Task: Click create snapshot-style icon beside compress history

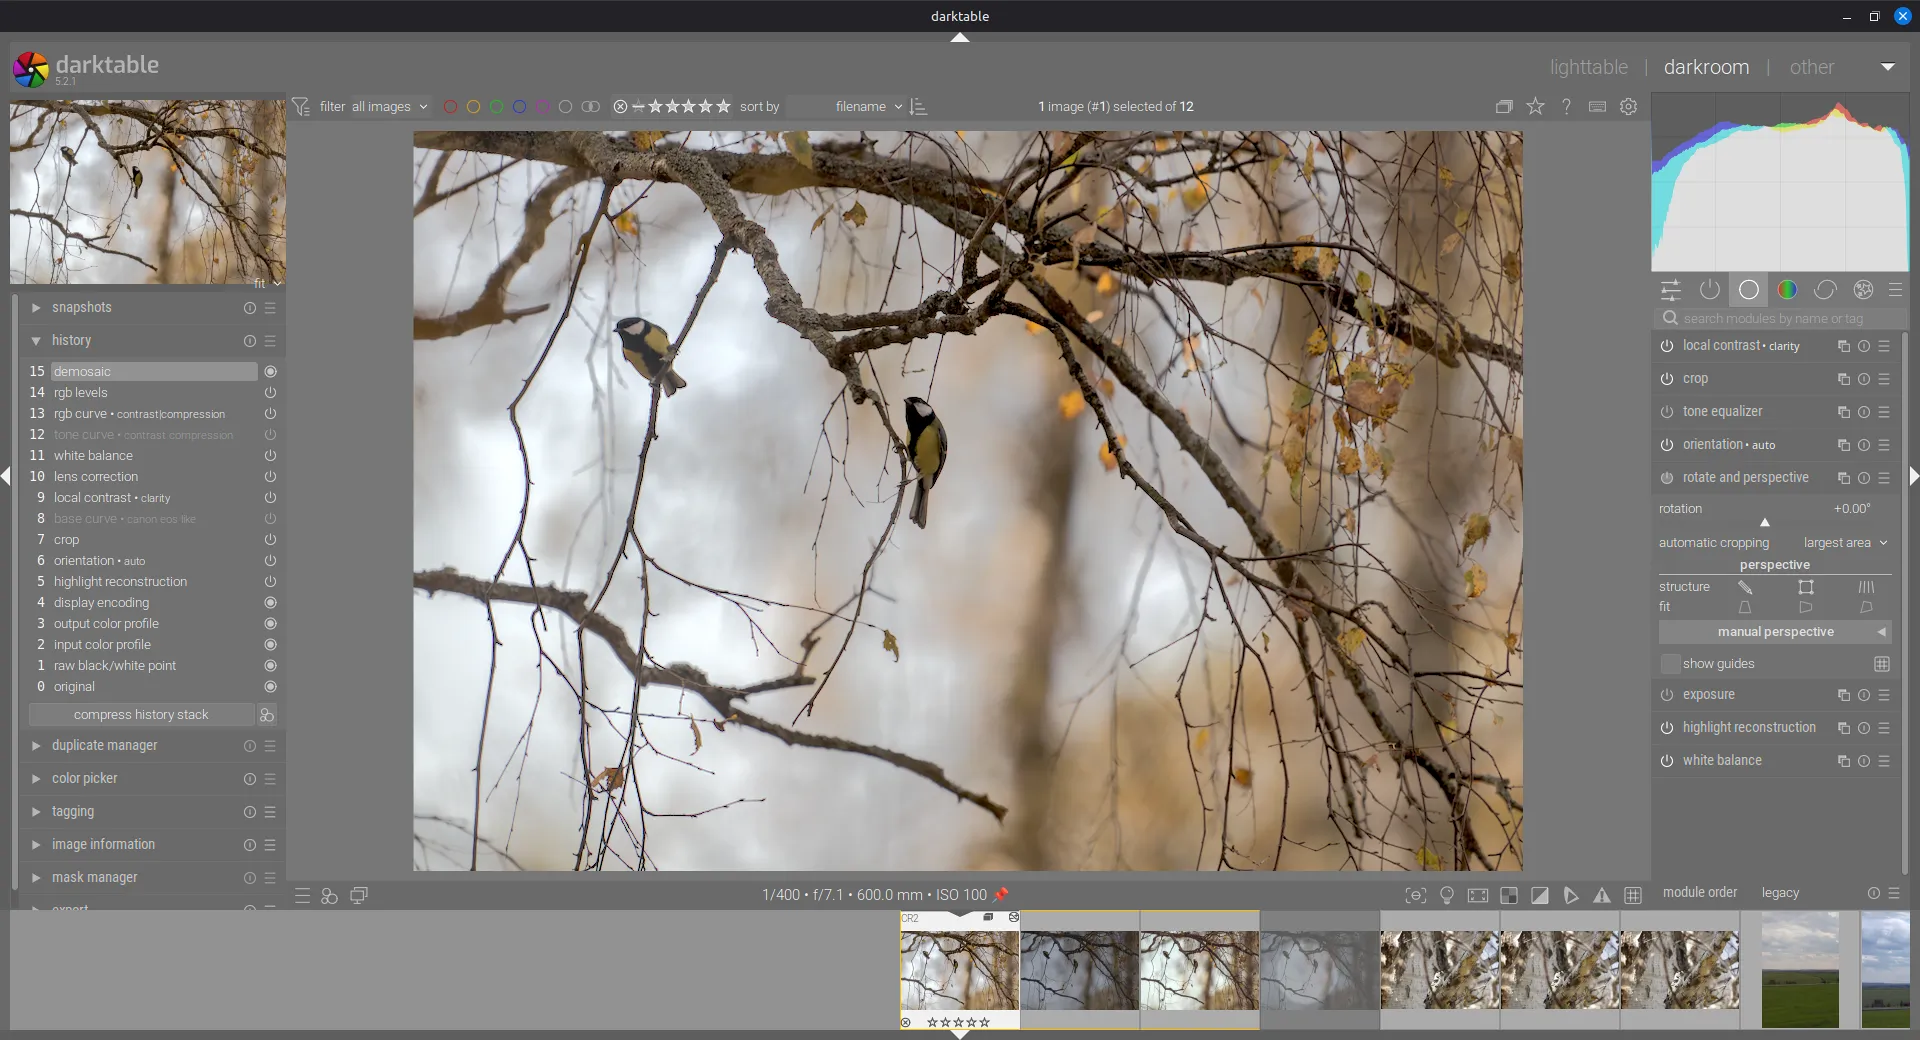Action: (x=267, y=715)
